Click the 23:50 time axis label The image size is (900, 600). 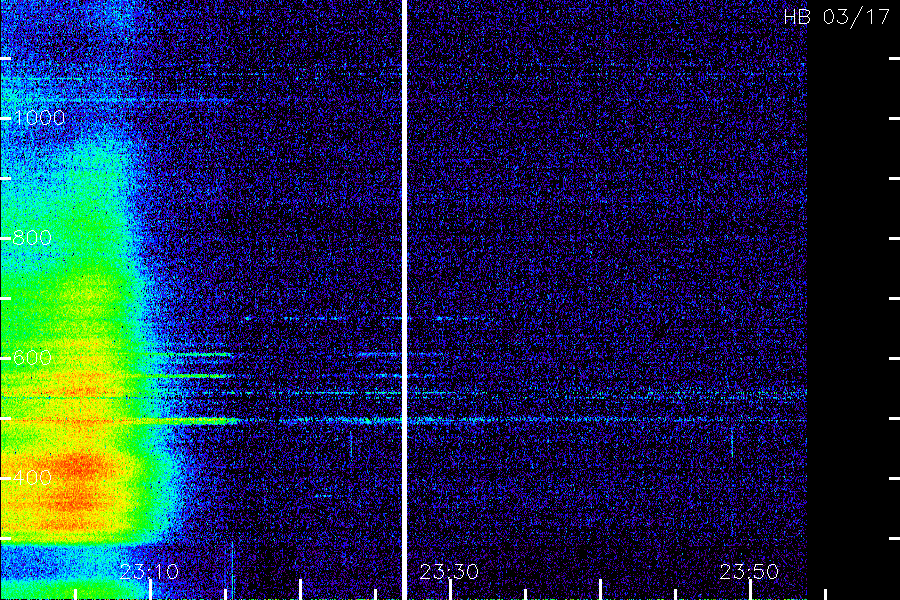click(749, 572)
